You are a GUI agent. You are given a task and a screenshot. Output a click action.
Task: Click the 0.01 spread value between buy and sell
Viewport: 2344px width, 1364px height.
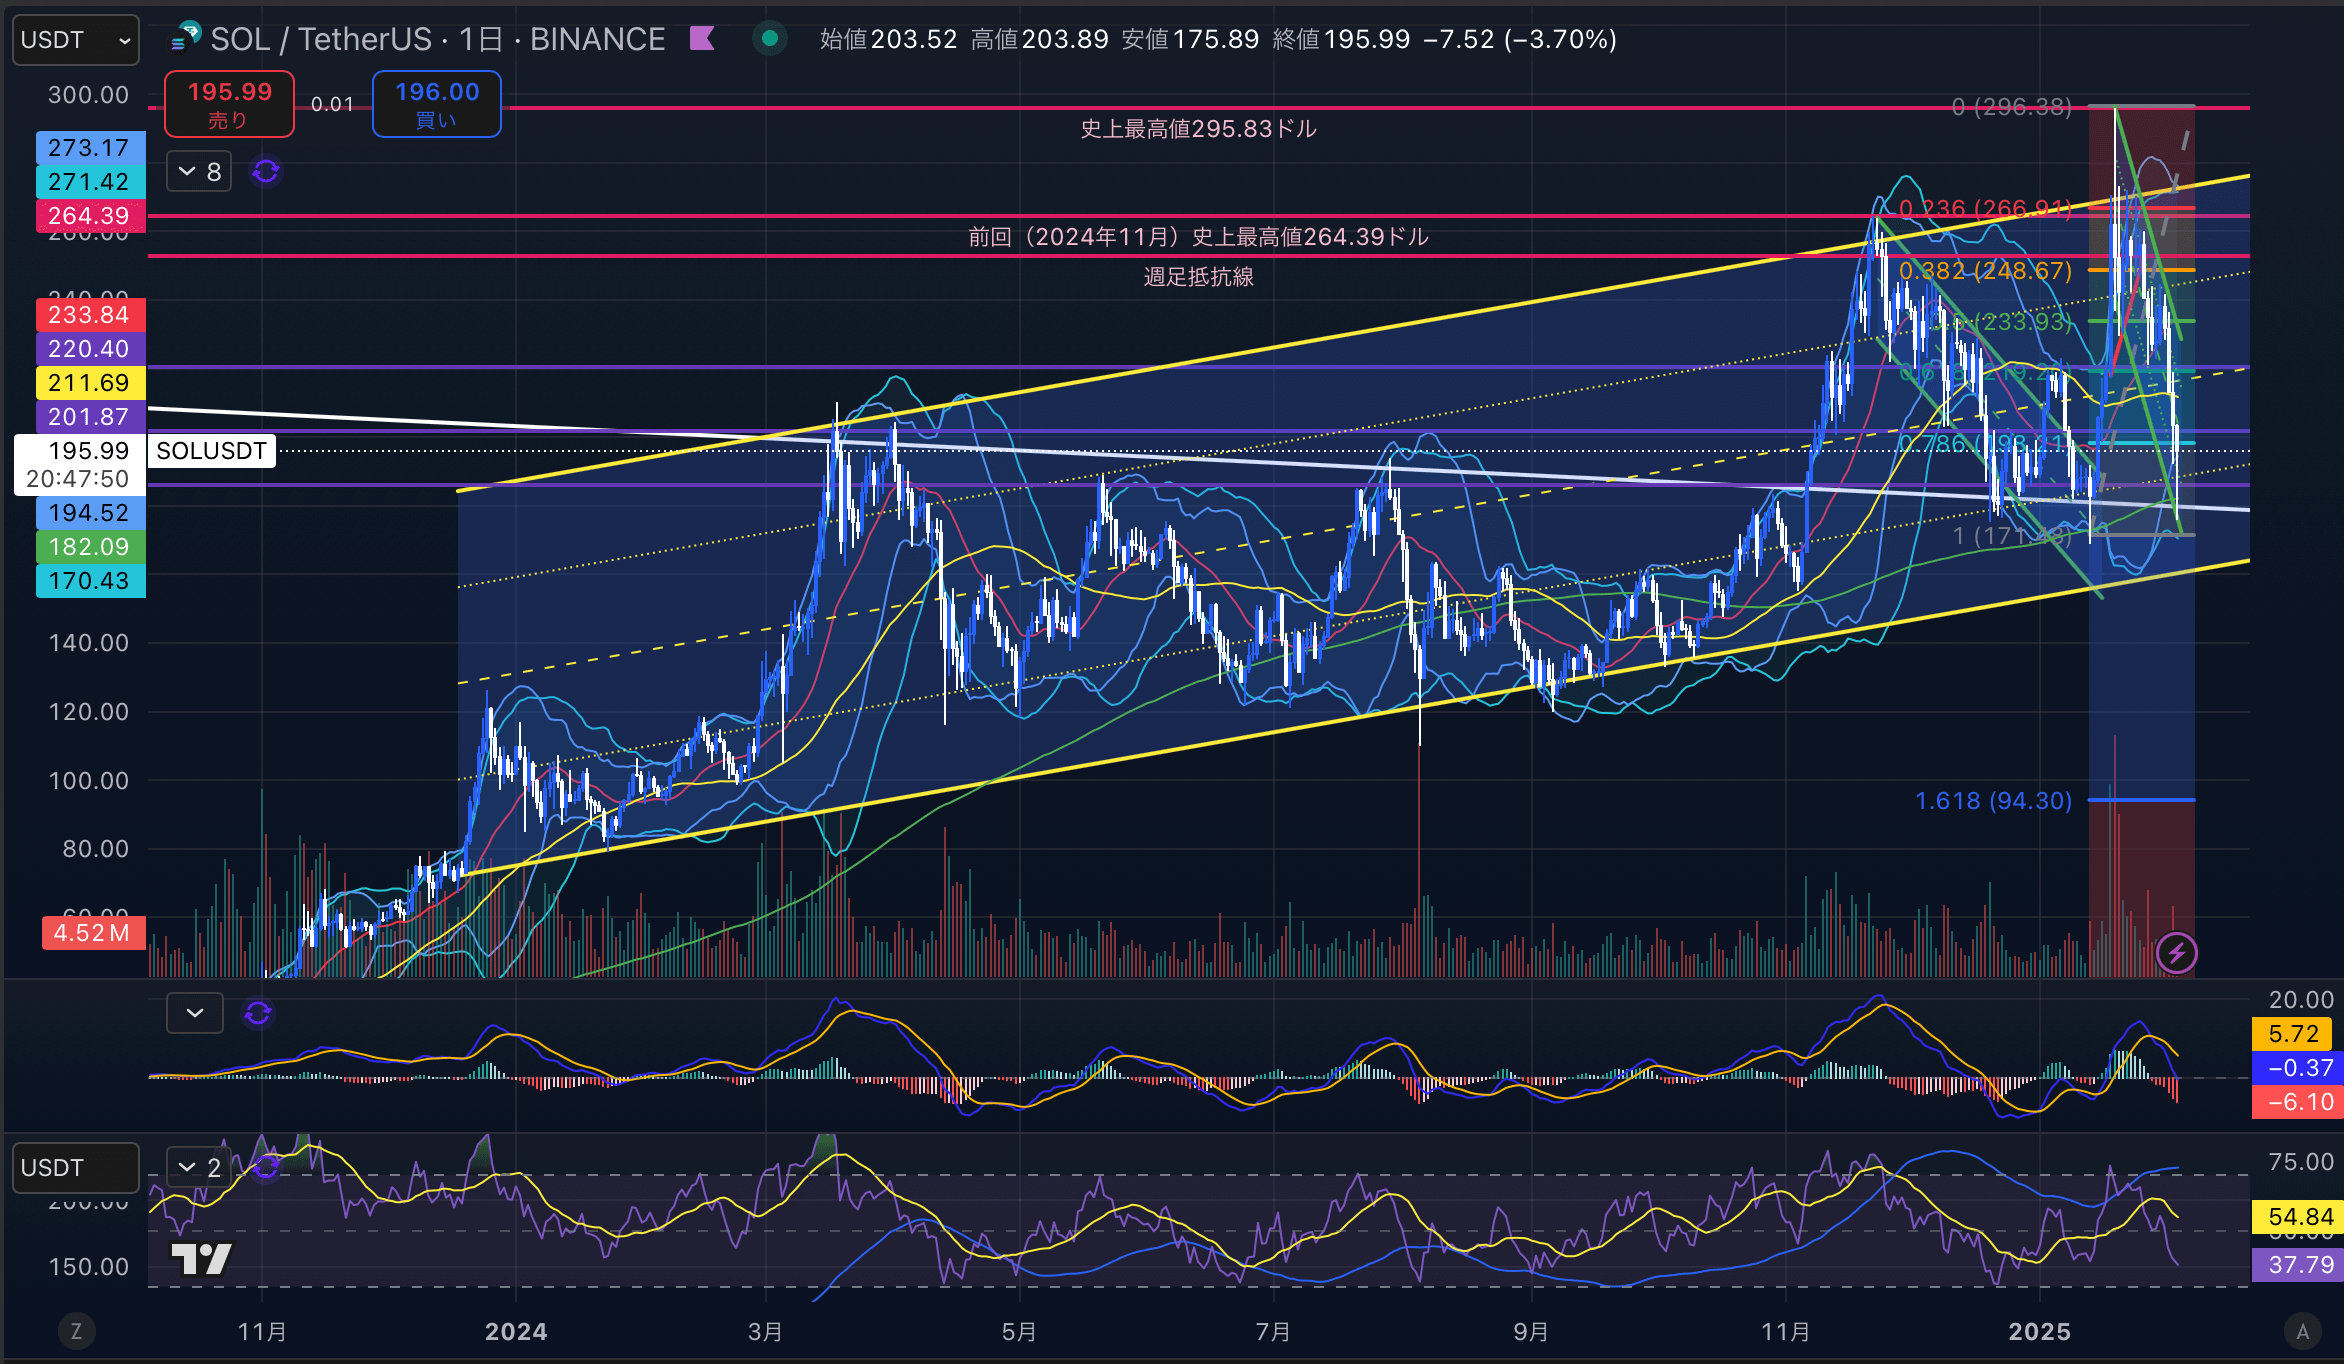coord(332,104)
